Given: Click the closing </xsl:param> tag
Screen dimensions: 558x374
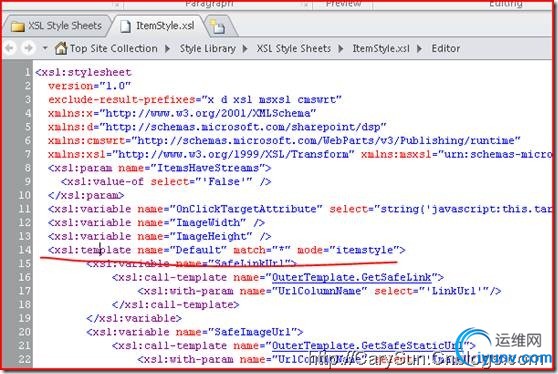Looking at the screenshot, I should [x=86, y=195].
